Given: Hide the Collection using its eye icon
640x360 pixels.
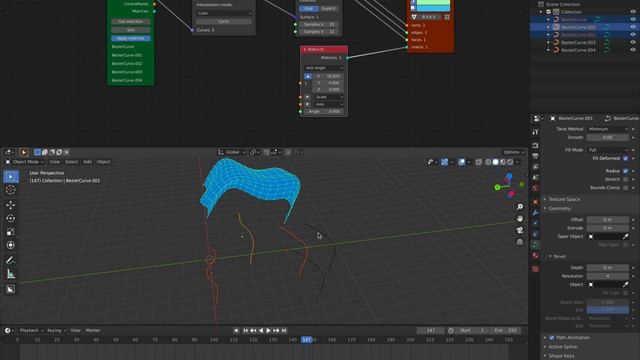Looking at the screenshot, I should 633,12.
